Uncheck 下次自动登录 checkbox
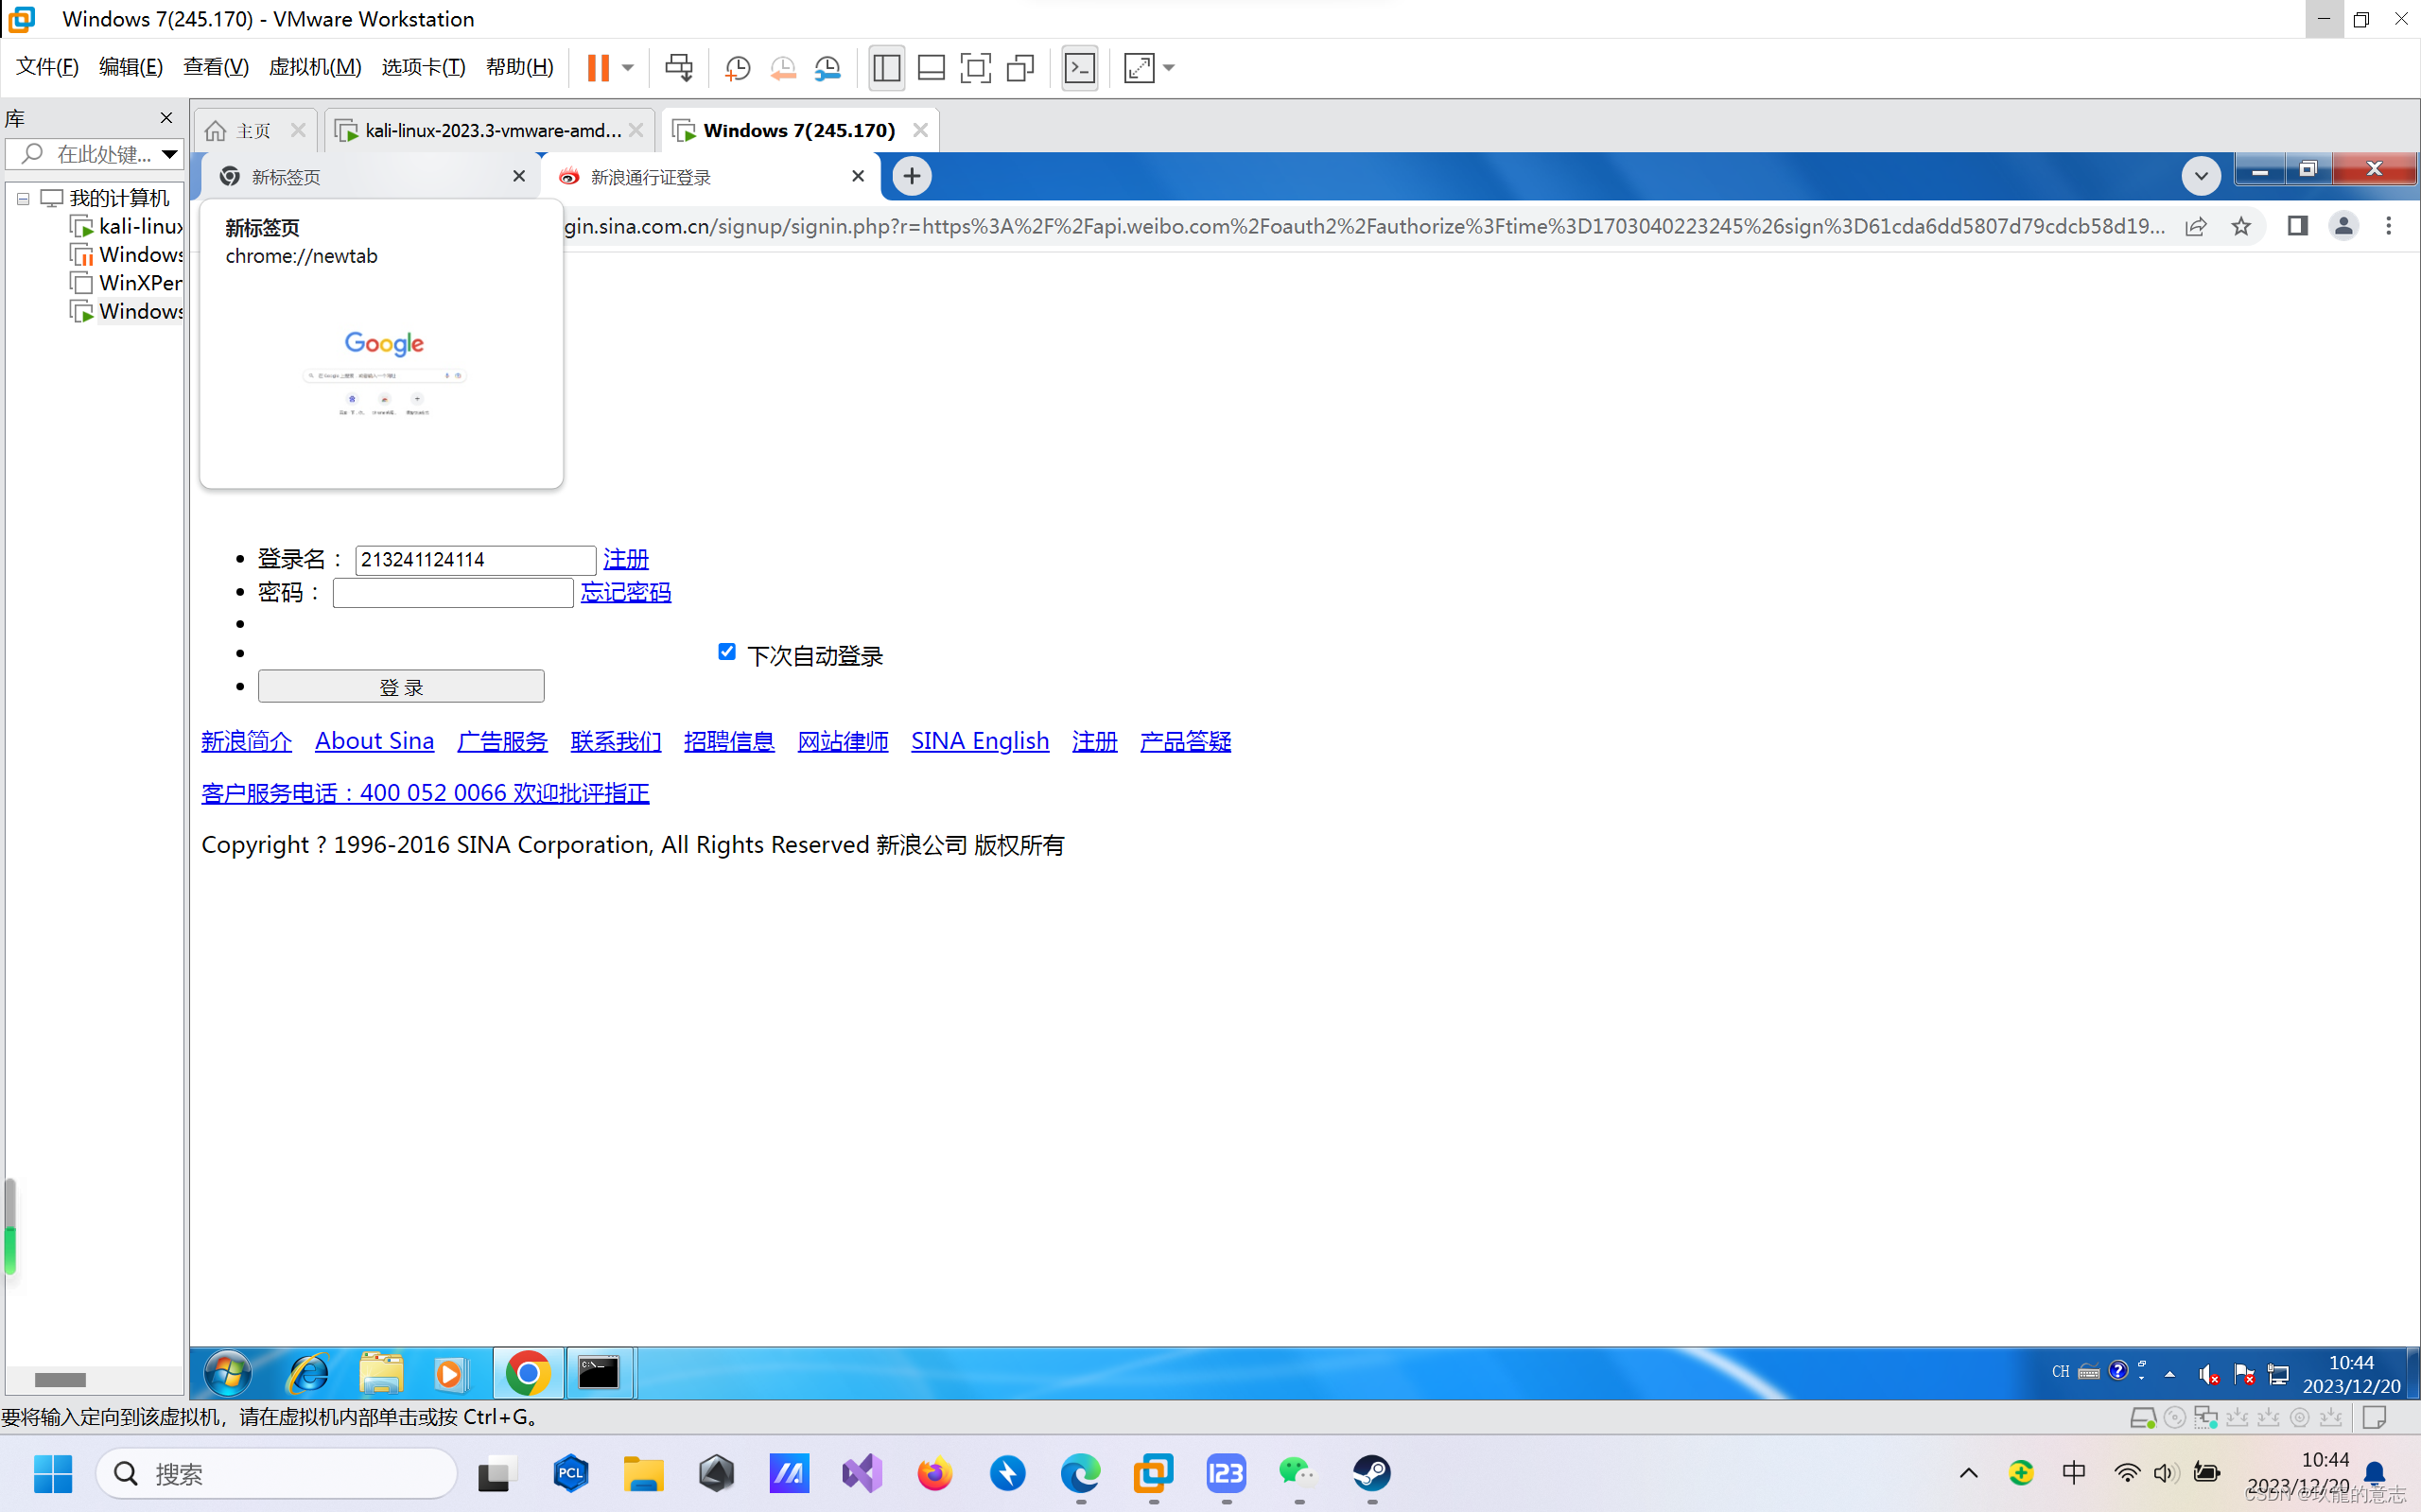 coord(727,652)
